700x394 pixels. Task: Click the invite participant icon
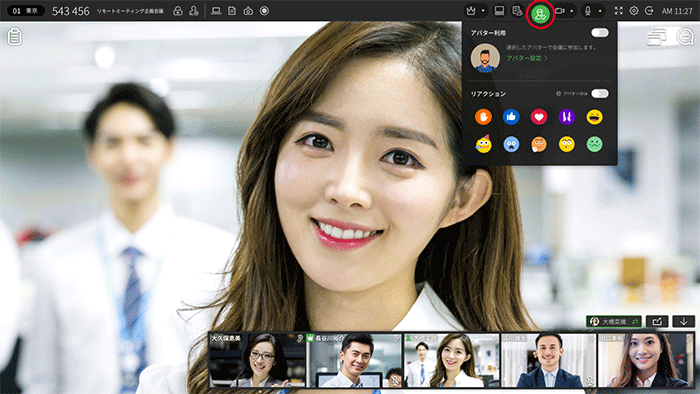click(x=194, y=11)
